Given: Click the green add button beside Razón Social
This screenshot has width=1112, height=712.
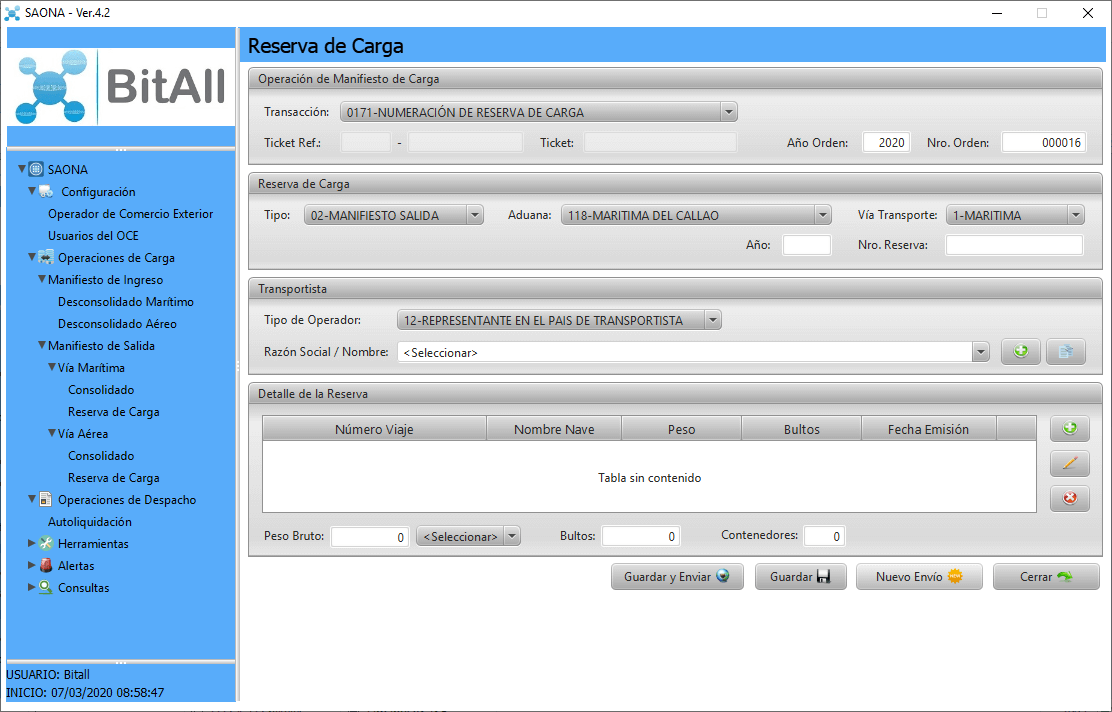Looking at the screenshot, I should [1020, 352].
